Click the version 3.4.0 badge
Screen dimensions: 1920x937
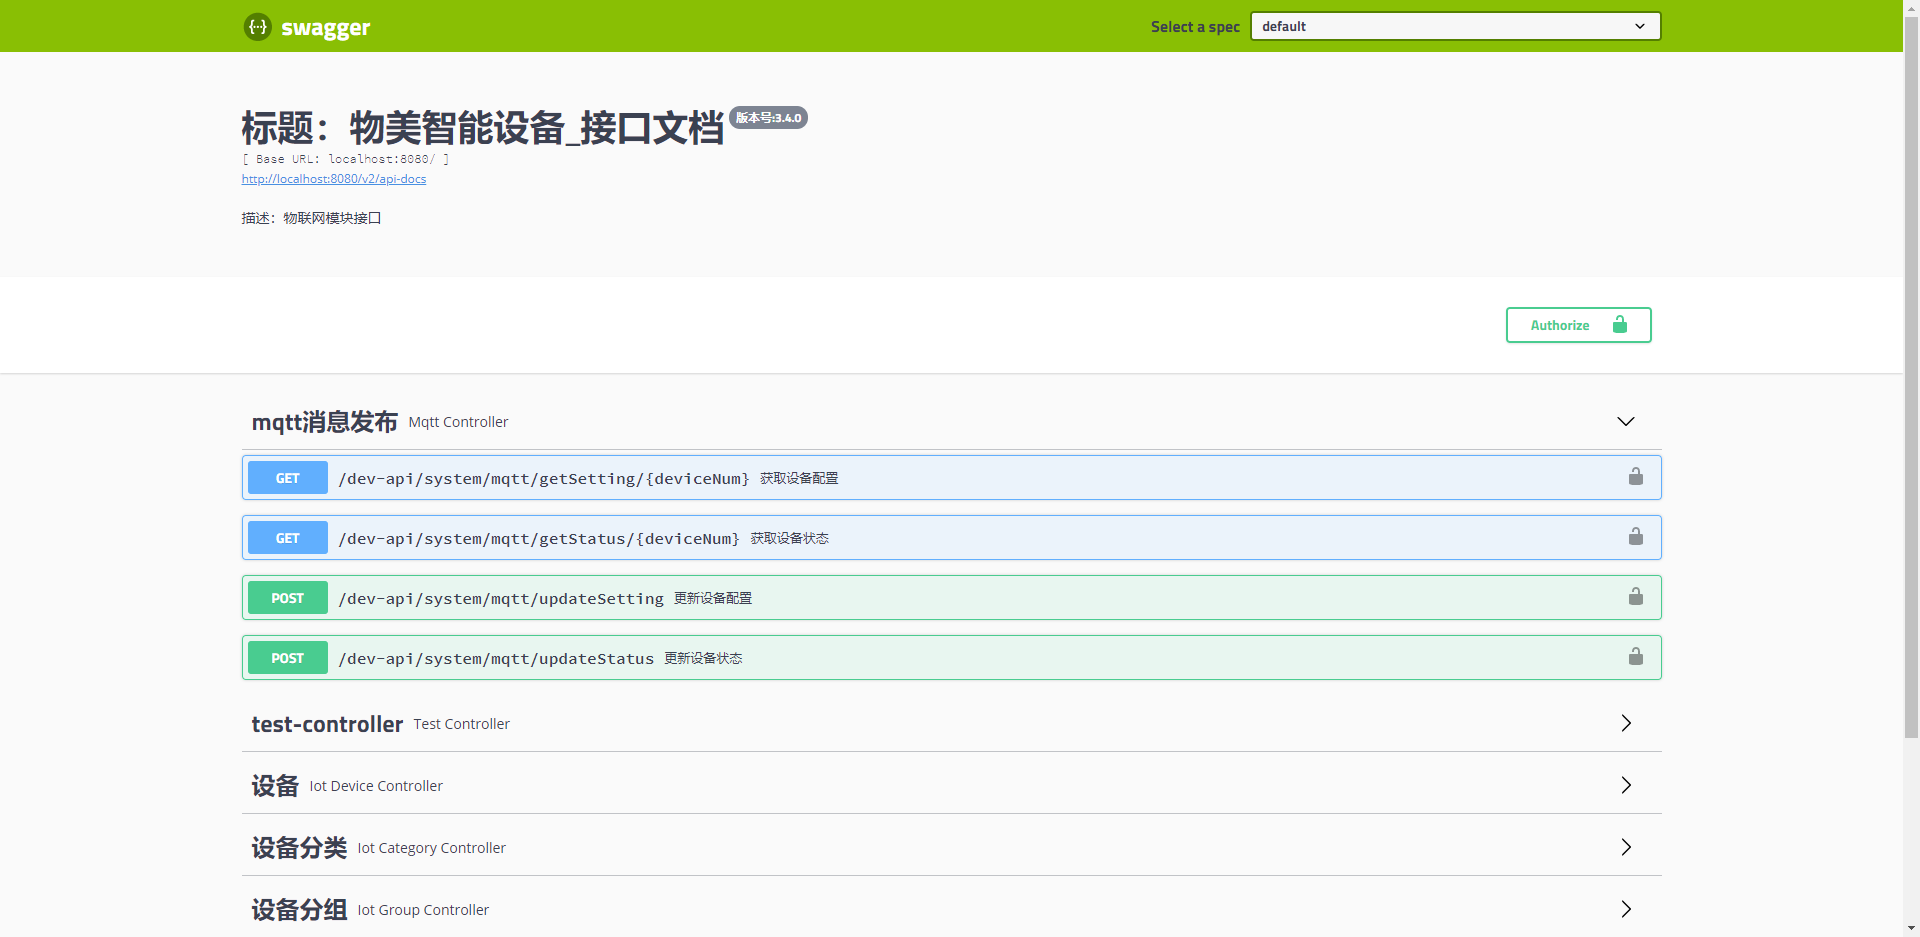coord(768,118)
